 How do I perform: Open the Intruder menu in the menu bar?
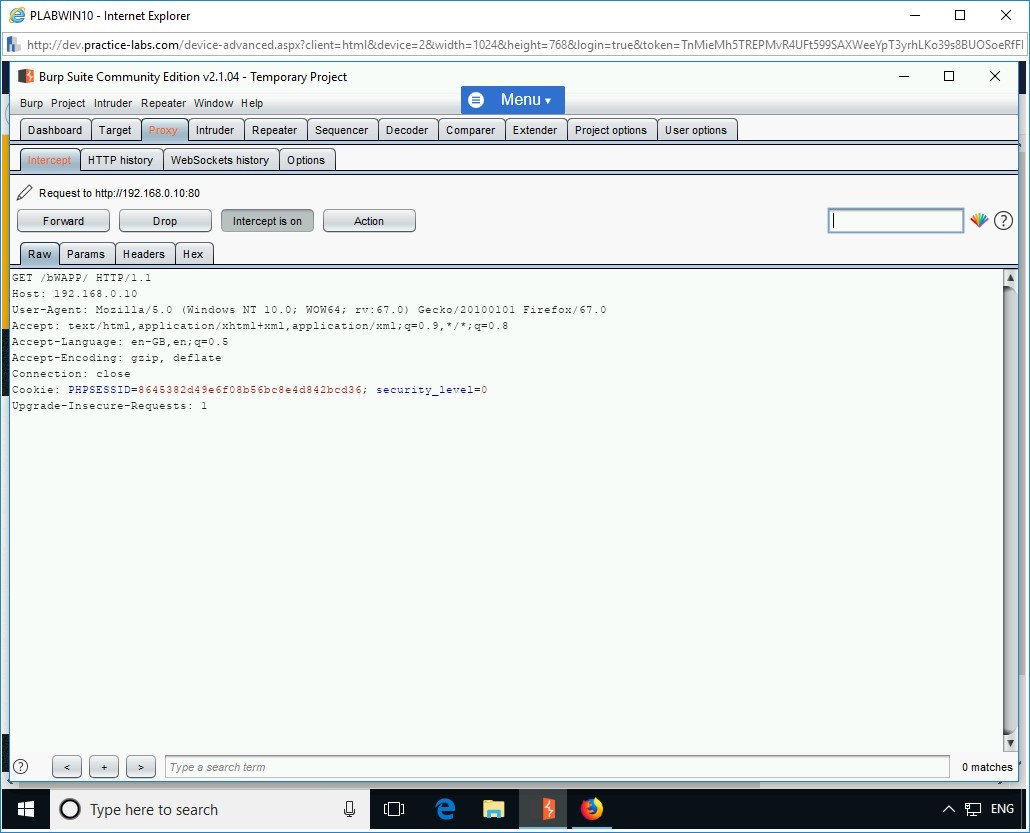tap(113, 103)
